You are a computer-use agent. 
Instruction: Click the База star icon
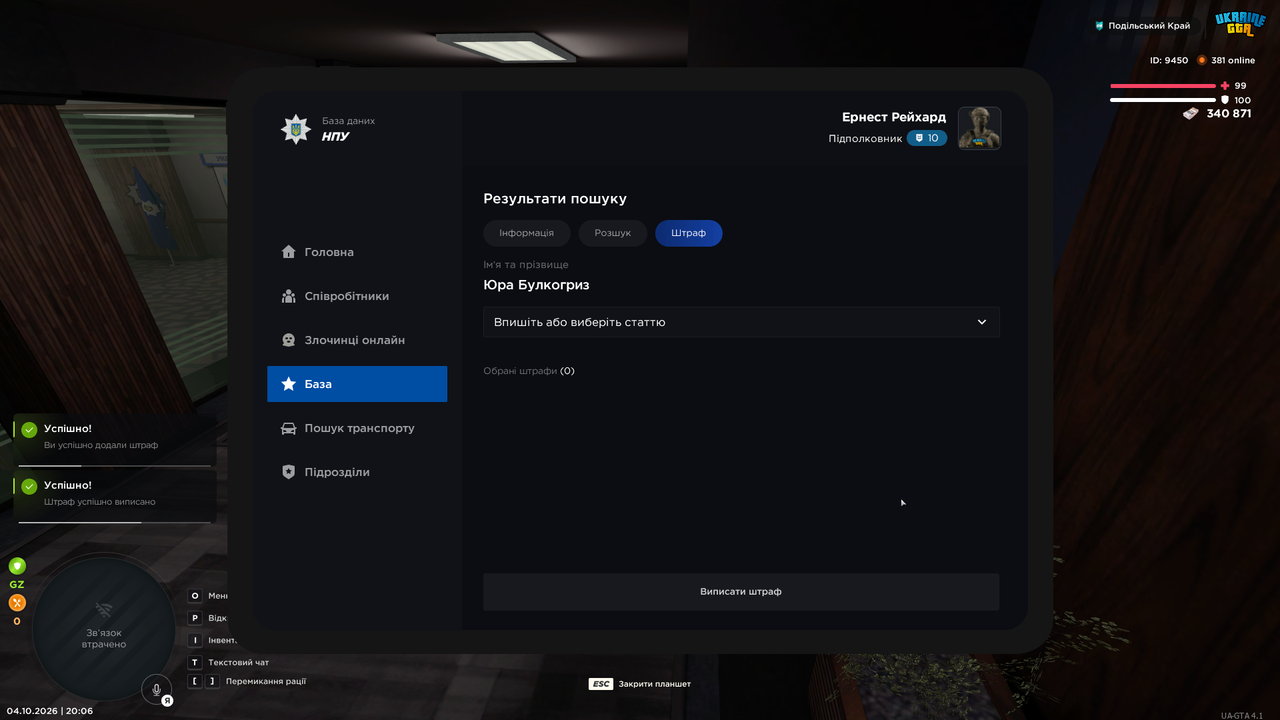click(289, 384)
